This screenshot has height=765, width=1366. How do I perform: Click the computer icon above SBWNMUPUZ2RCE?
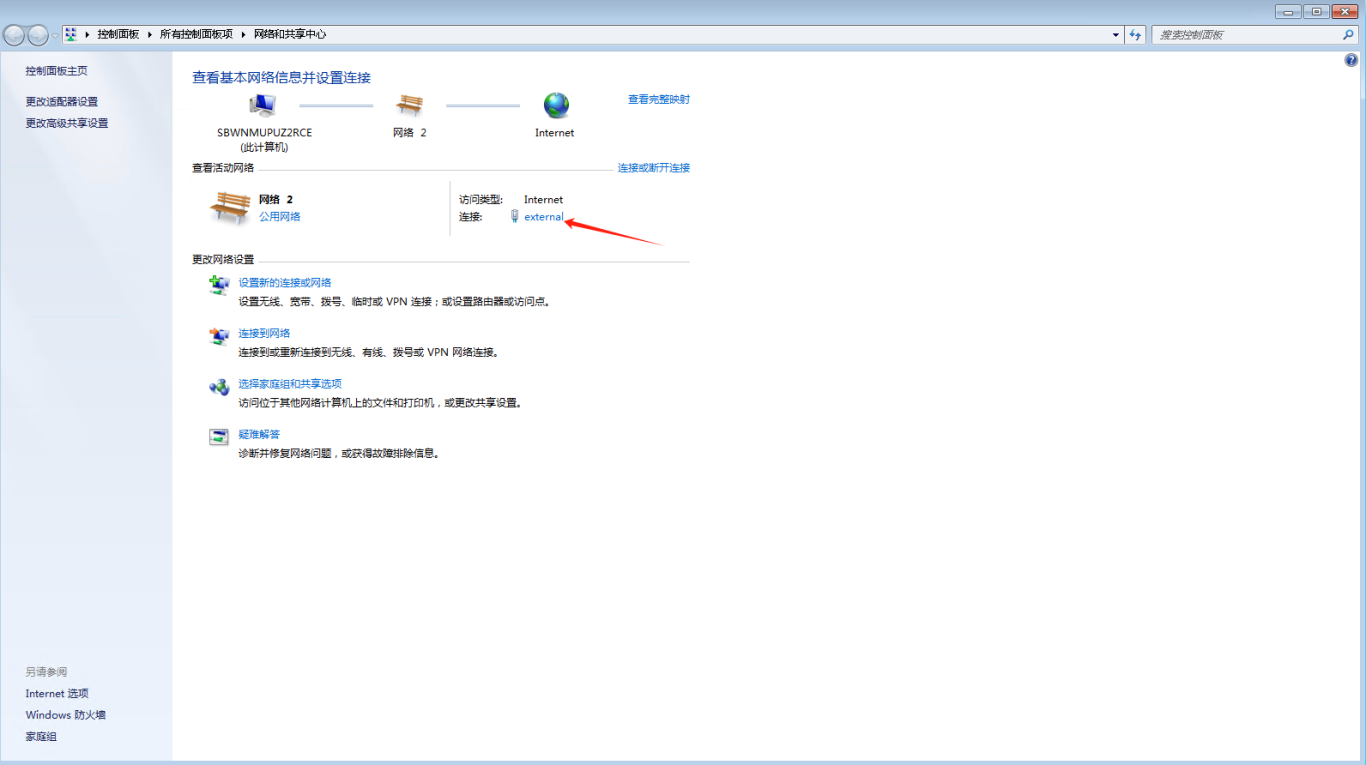click(x=263, y=105)
